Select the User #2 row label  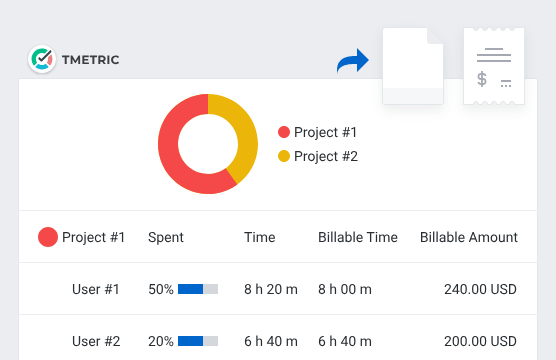tap(96, 341)
